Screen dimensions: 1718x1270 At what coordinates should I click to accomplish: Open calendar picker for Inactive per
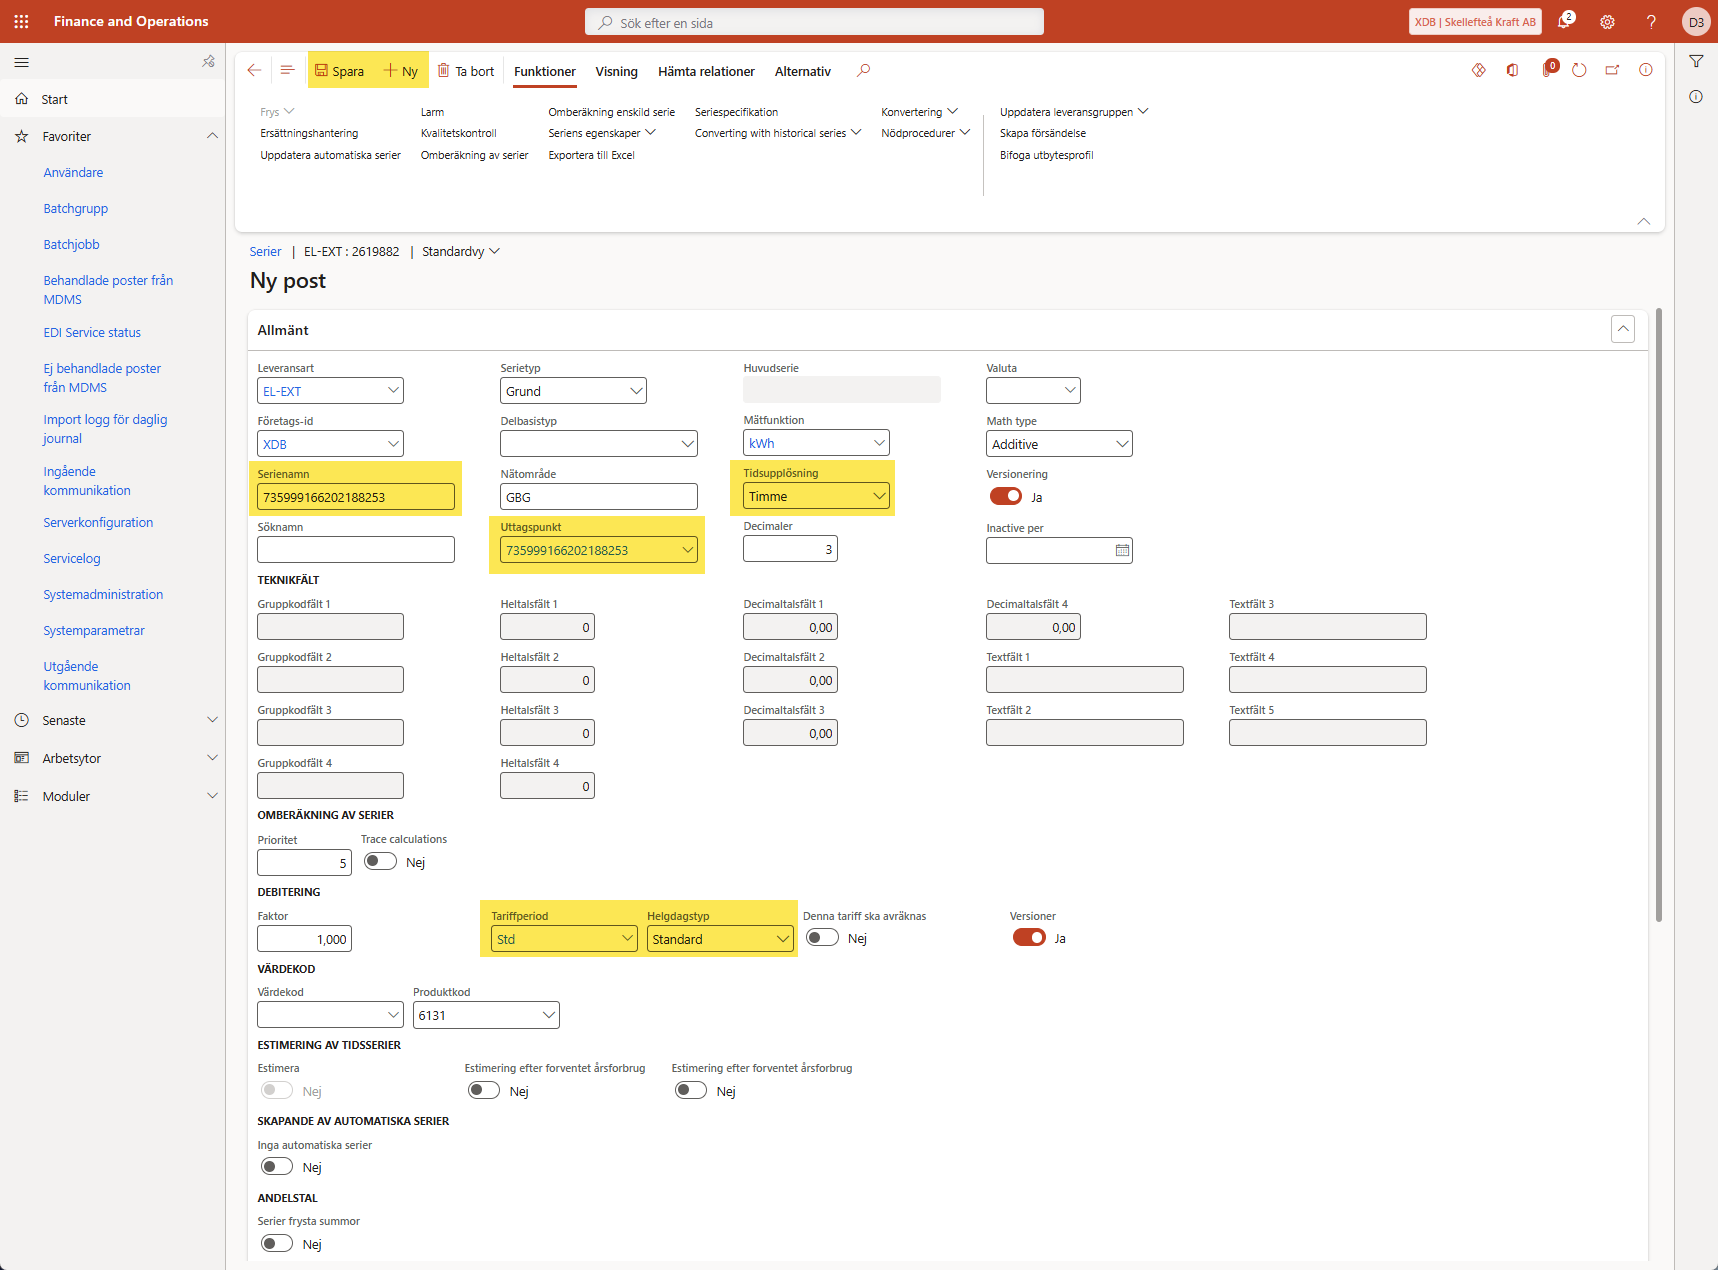tap(1122, 550)
